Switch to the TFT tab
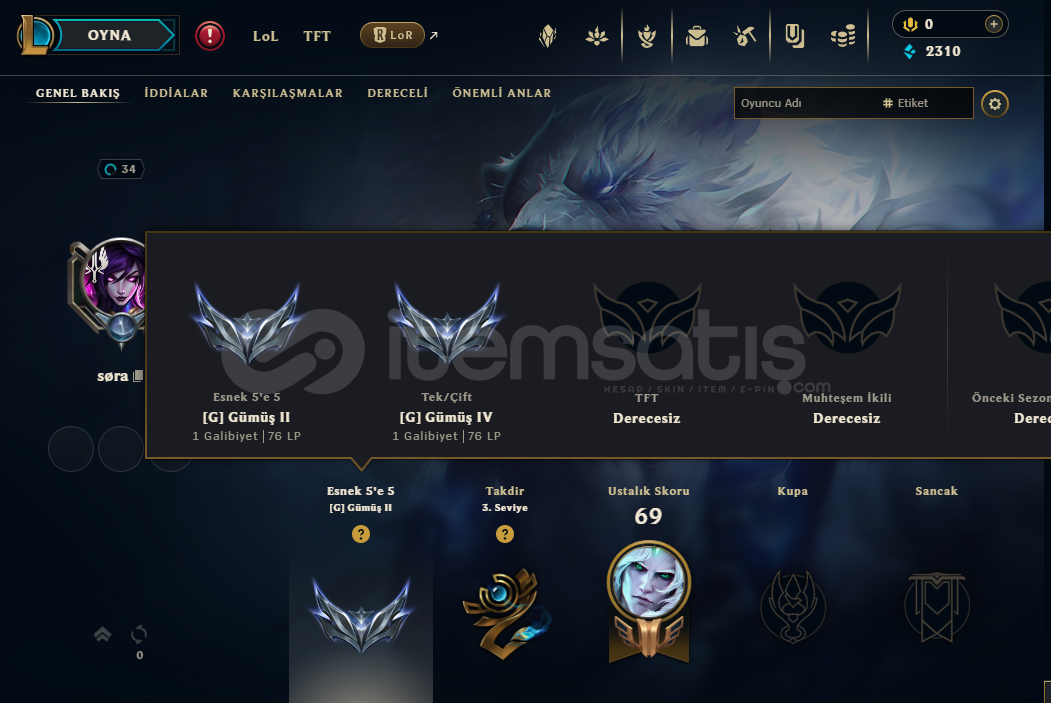The height and width of the screenshot is (703, 1051). tap(317, 36)
